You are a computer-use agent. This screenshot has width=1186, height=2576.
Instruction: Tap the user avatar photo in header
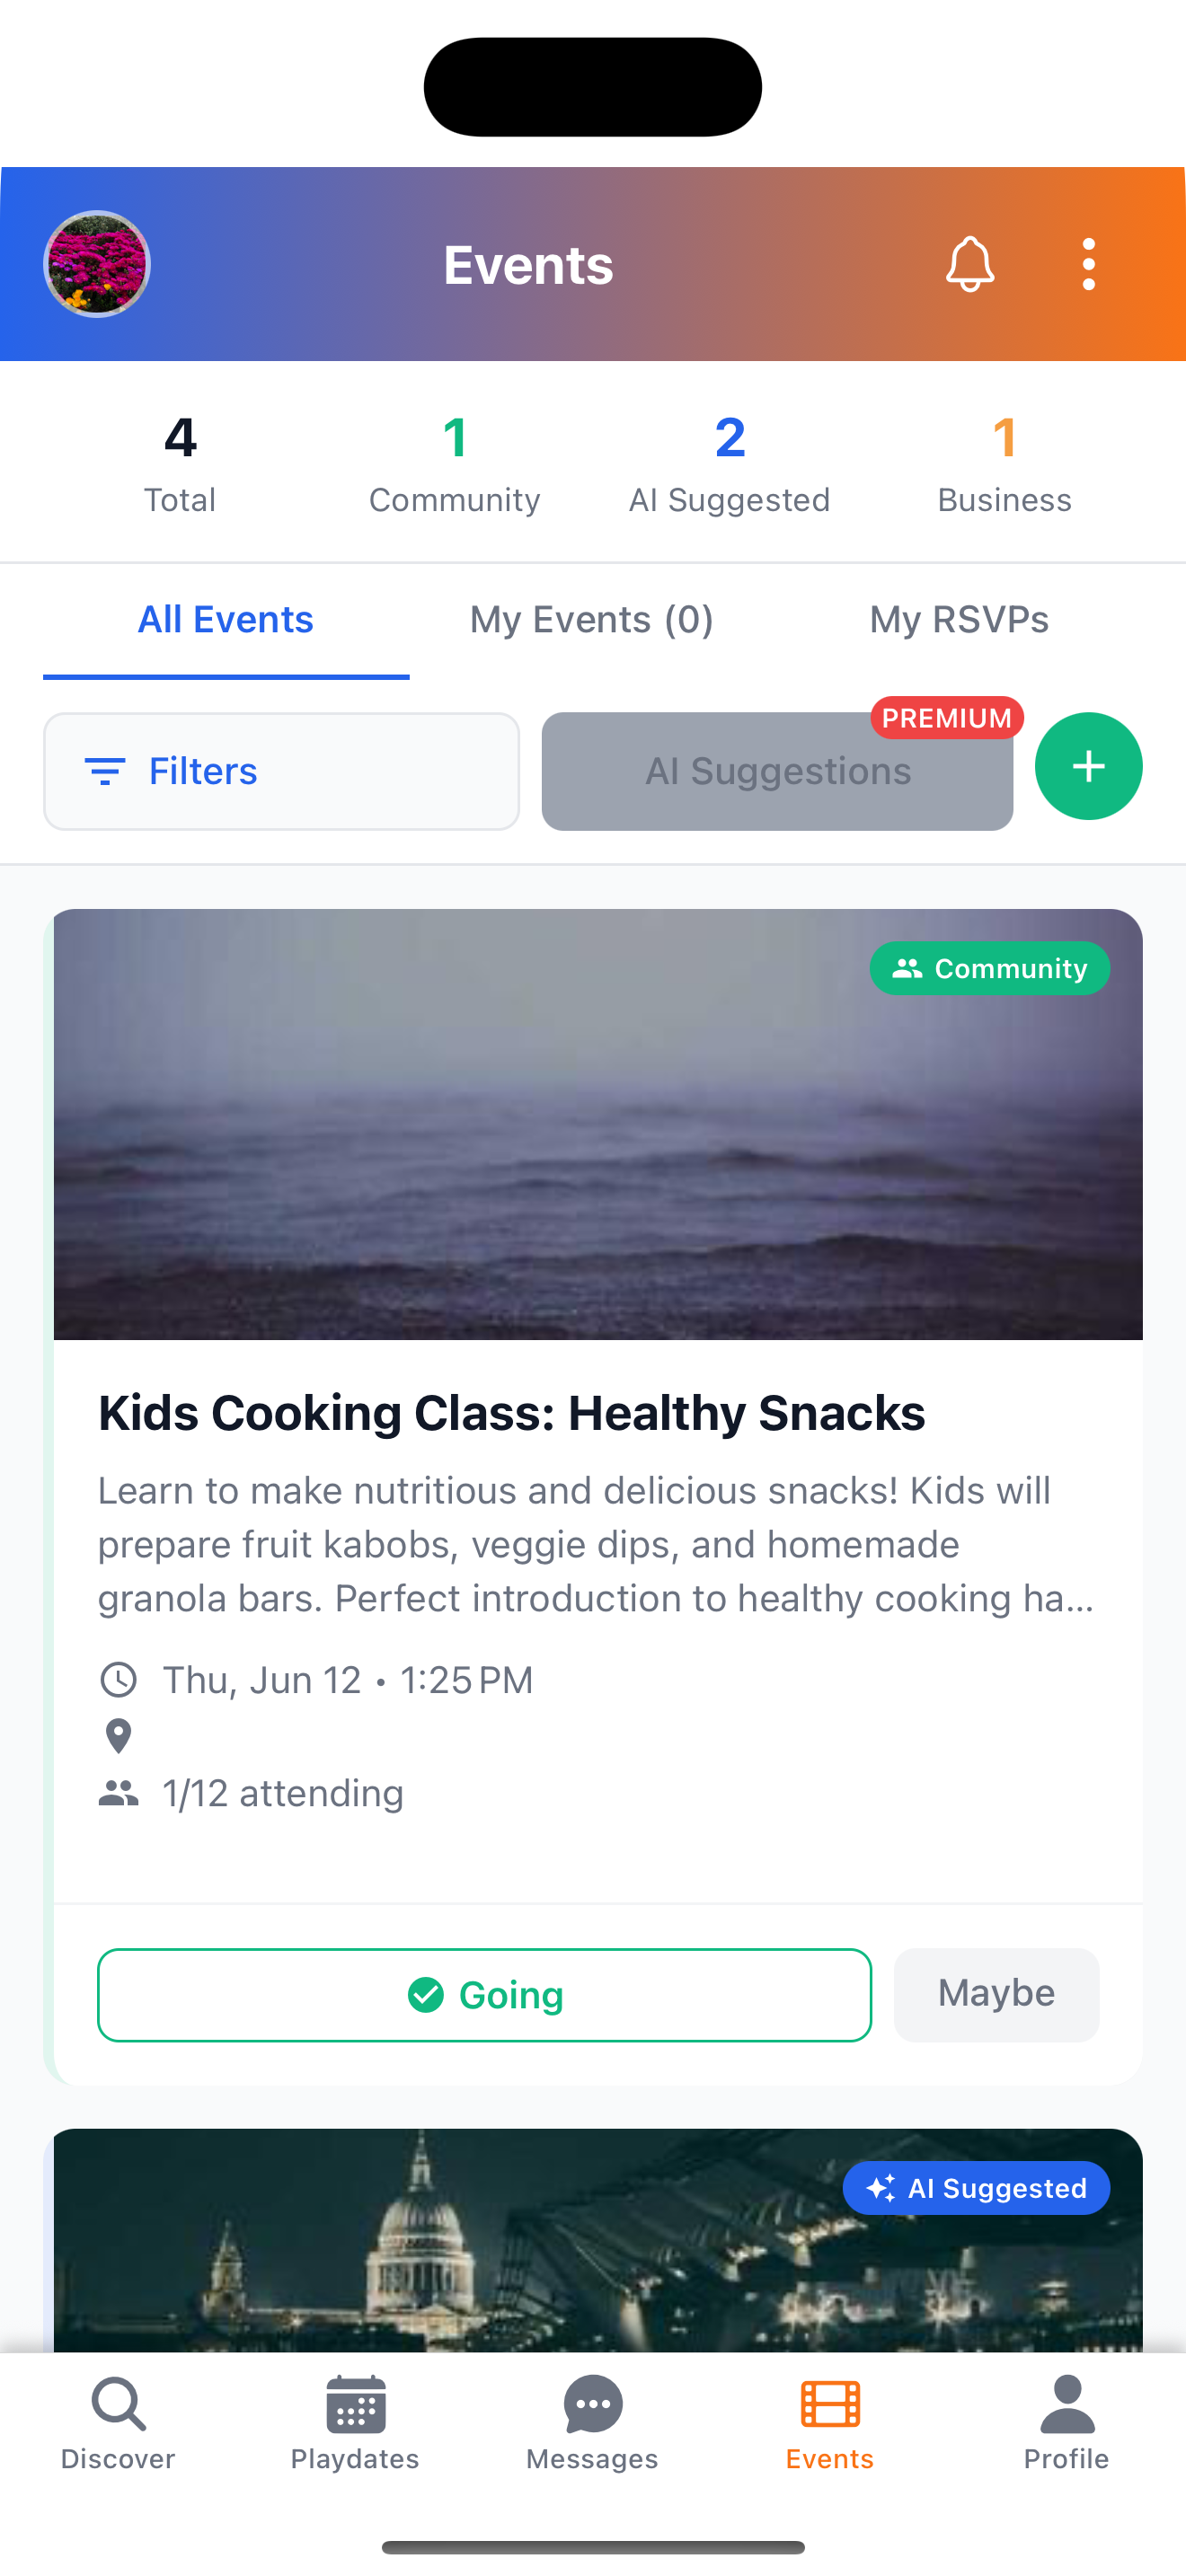tap(97, 265)
